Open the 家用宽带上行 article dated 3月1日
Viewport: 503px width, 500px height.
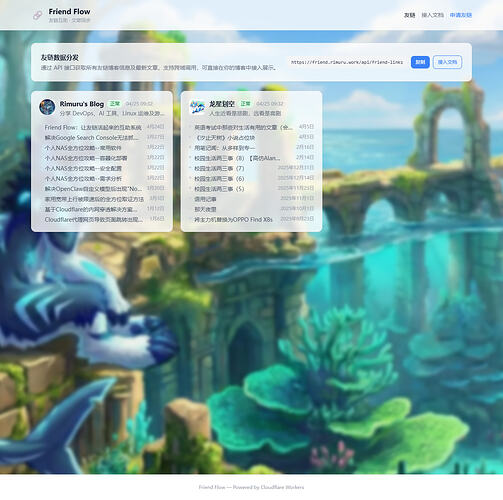[x=94, y=199]
